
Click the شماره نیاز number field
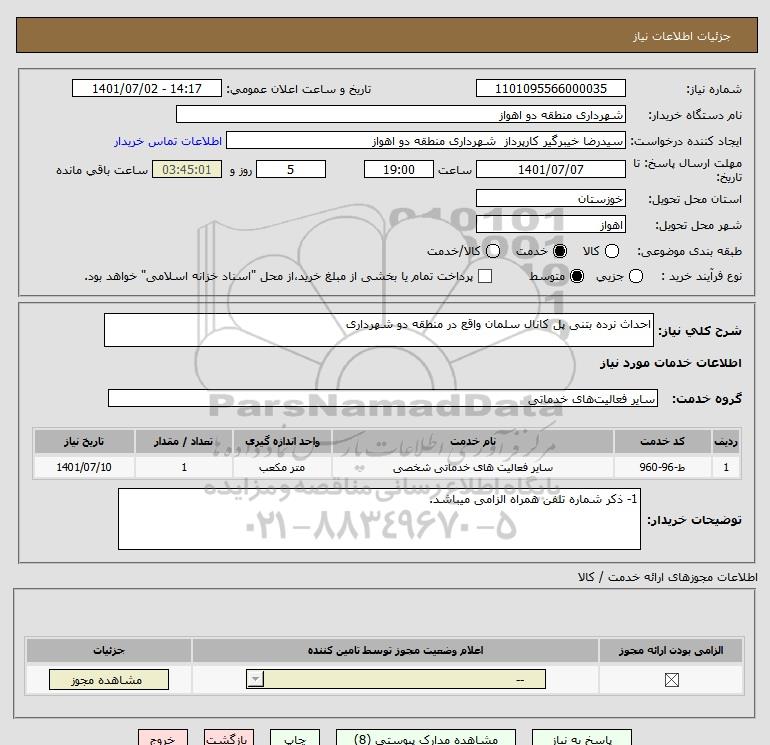point(550,88)
